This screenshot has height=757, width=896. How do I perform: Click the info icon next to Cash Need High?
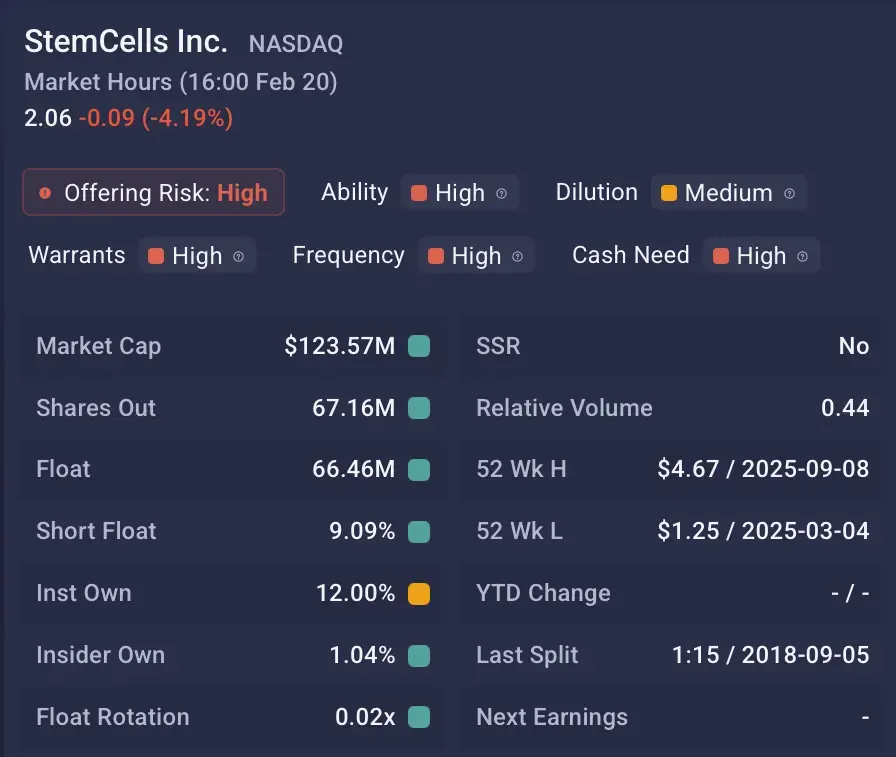point(802,256)
